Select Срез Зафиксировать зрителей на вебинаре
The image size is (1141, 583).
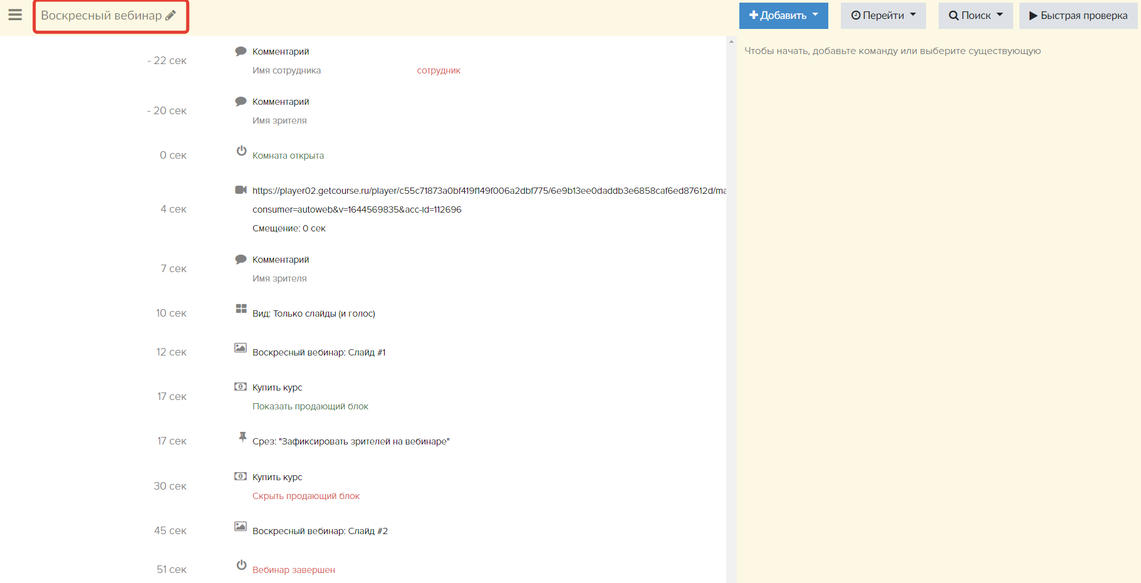point(351,442)
